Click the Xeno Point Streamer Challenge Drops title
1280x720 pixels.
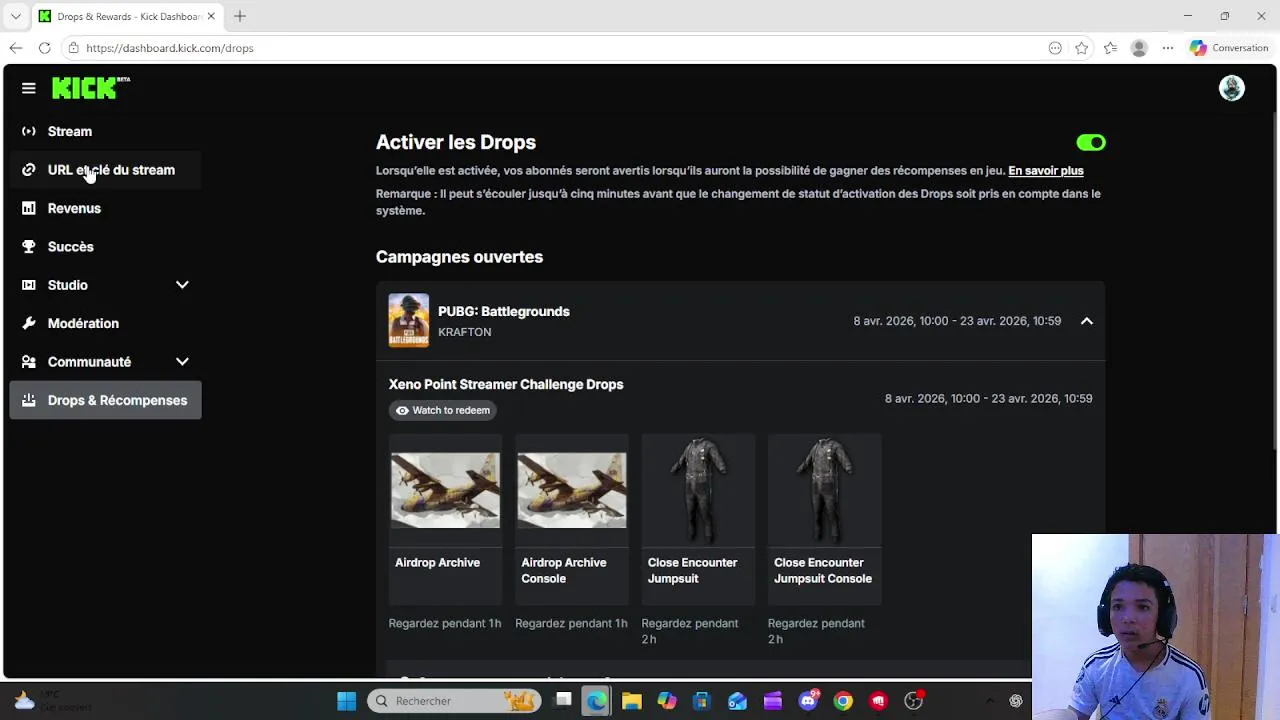click(x=506, y=384)
